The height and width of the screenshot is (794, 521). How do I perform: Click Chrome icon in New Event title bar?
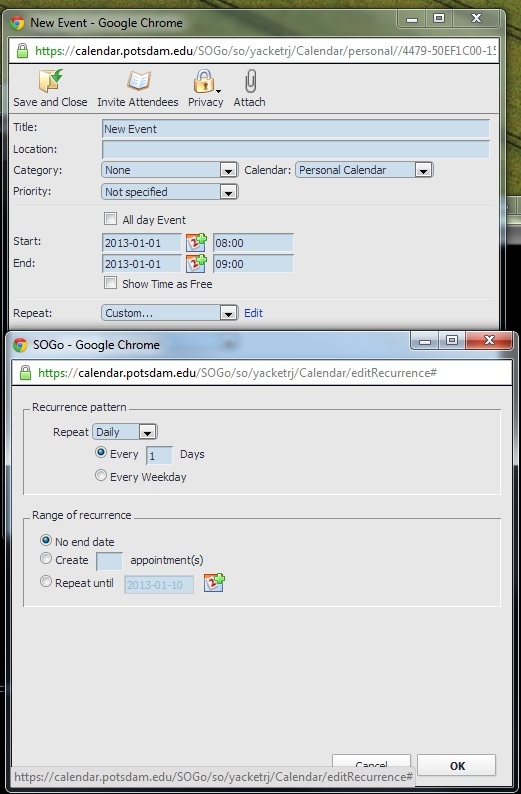coord(17,23)
